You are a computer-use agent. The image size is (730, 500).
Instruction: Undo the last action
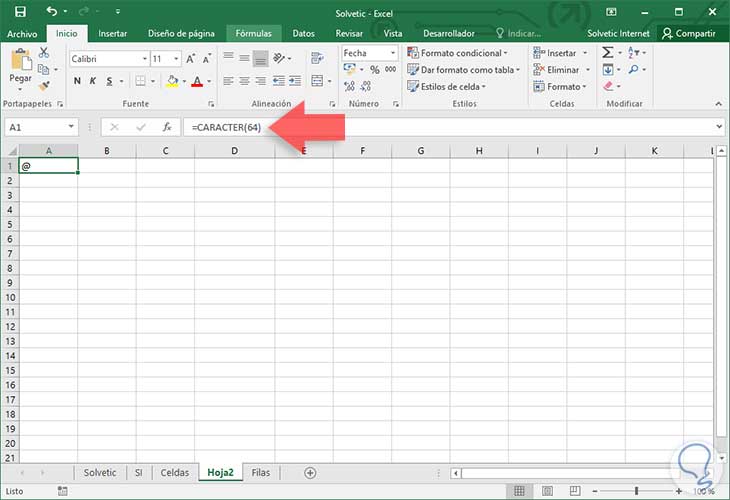click(x=52, y=11)
